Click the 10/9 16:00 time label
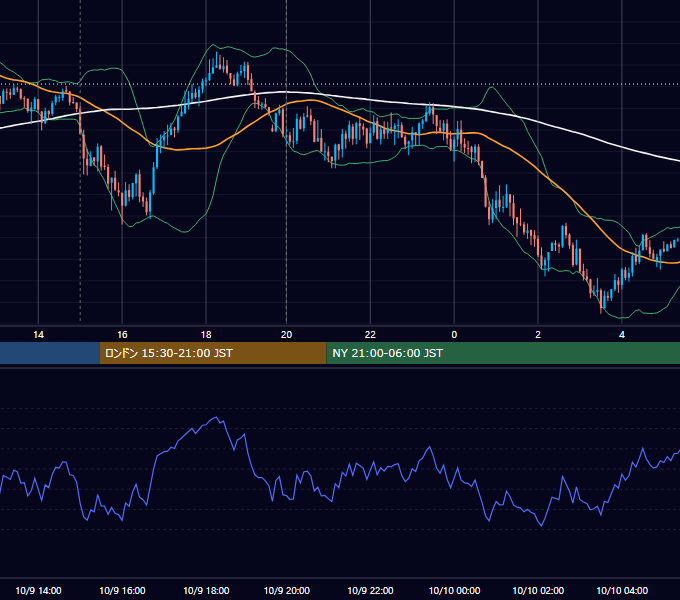 [x=122, y=590]
